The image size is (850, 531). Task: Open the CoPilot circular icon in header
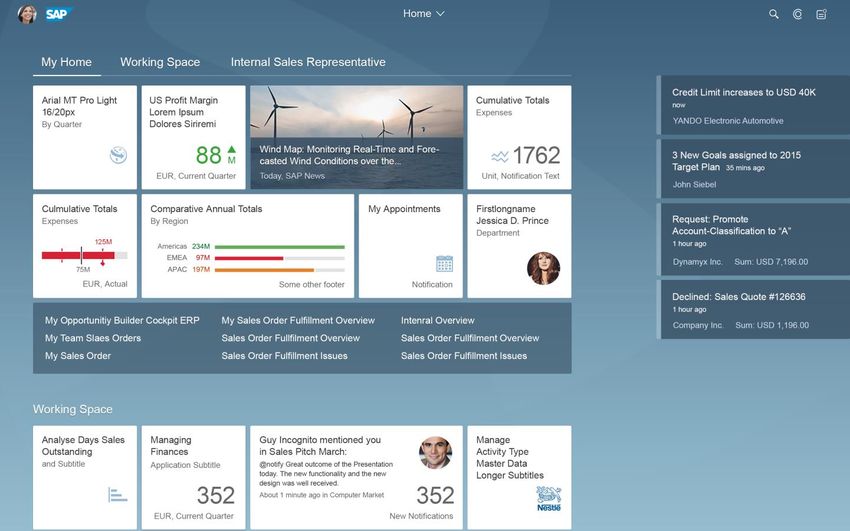797,14
